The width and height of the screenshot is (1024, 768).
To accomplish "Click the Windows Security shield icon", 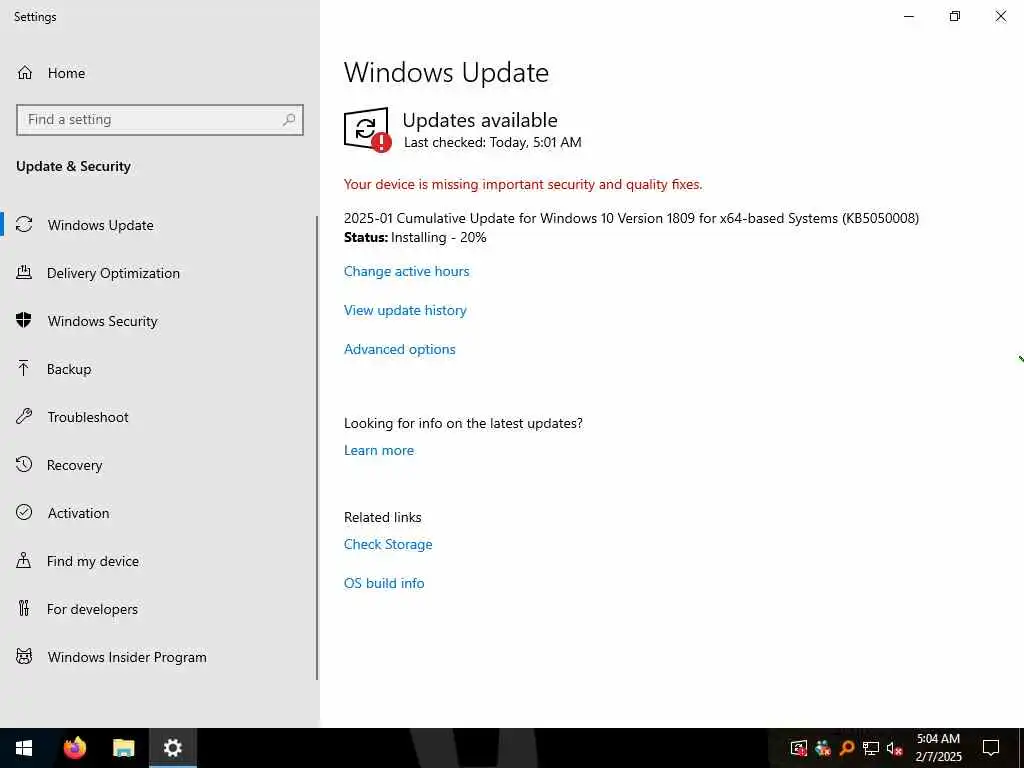I will tap(24, 320).
